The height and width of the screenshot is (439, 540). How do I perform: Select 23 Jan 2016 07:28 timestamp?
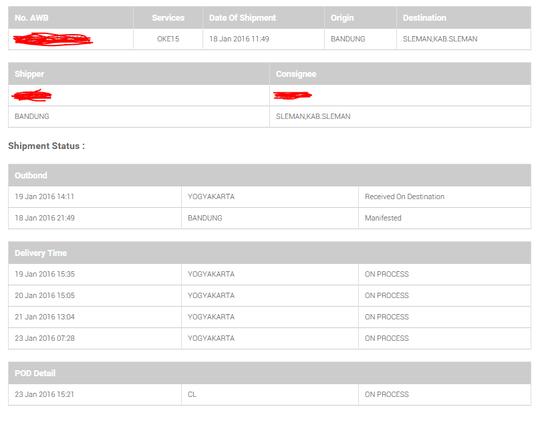click(44, 338)
